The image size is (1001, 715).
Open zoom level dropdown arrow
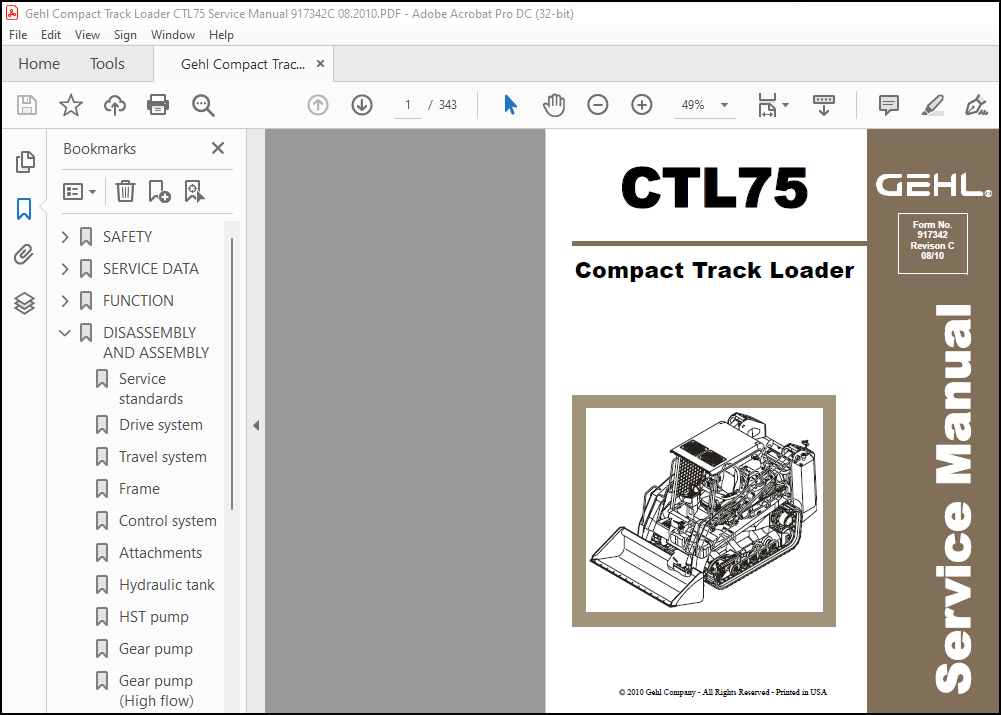[x=725, y=105]
